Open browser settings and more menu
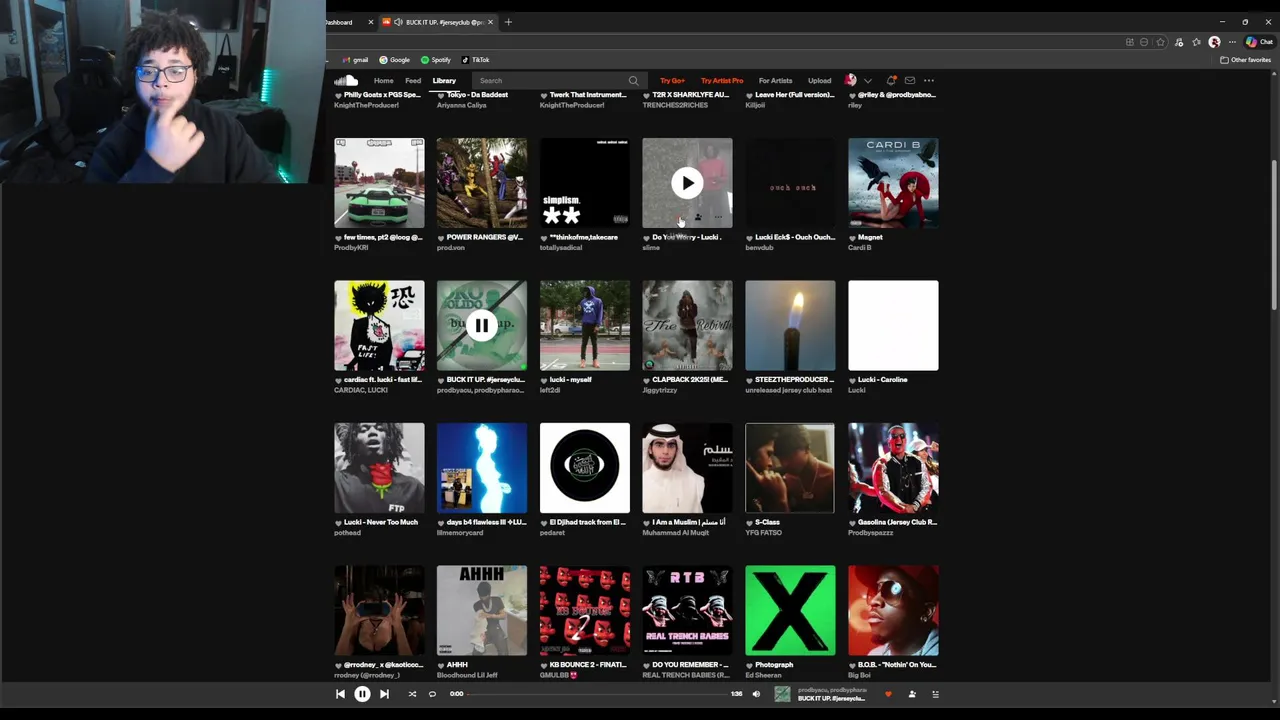Image resolution: width=1280 pixels, height=720 pixels. pos(1232,42)
